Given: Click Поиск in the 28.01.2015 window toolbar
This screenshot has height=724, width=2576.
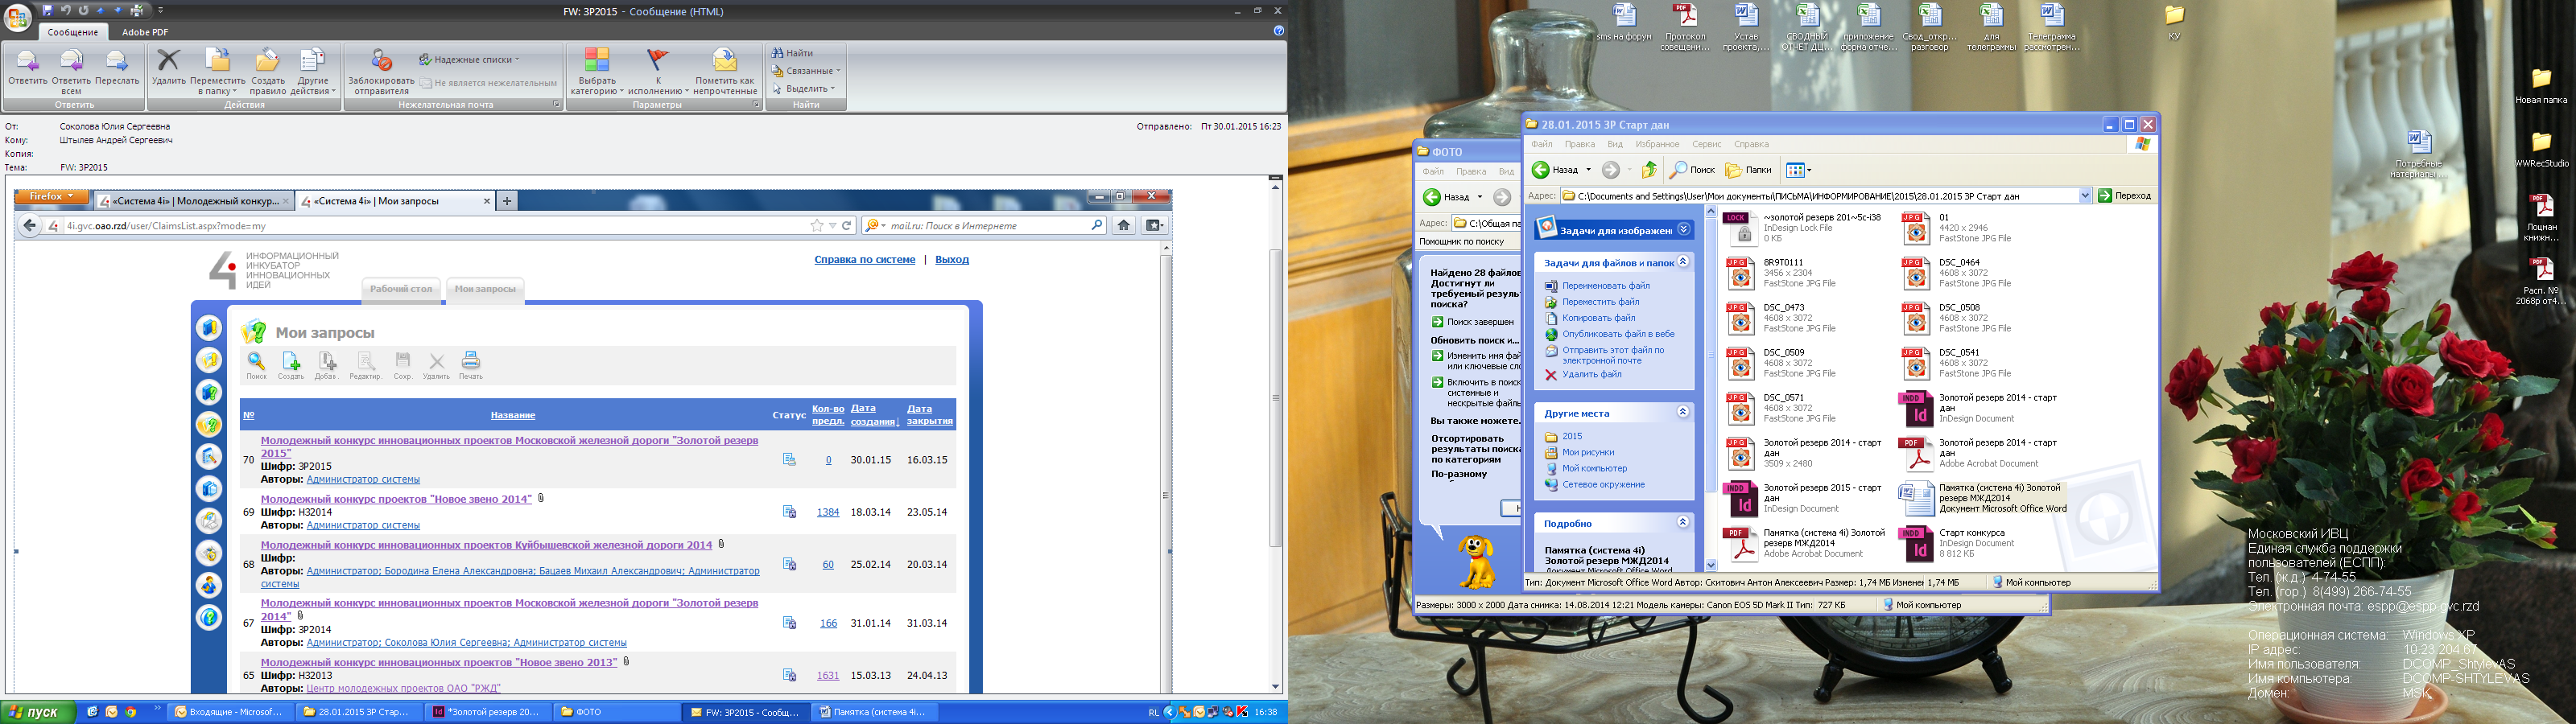Looking at the screenshot, I should [x=1692, y=170].
